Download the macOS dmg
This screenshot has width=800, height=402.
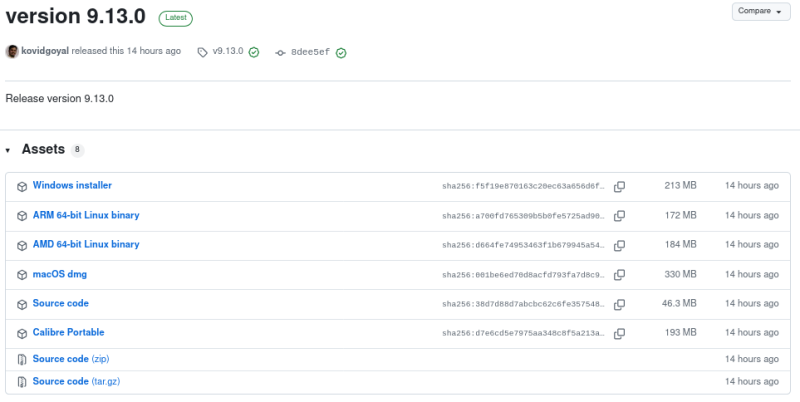click(60, 274)
